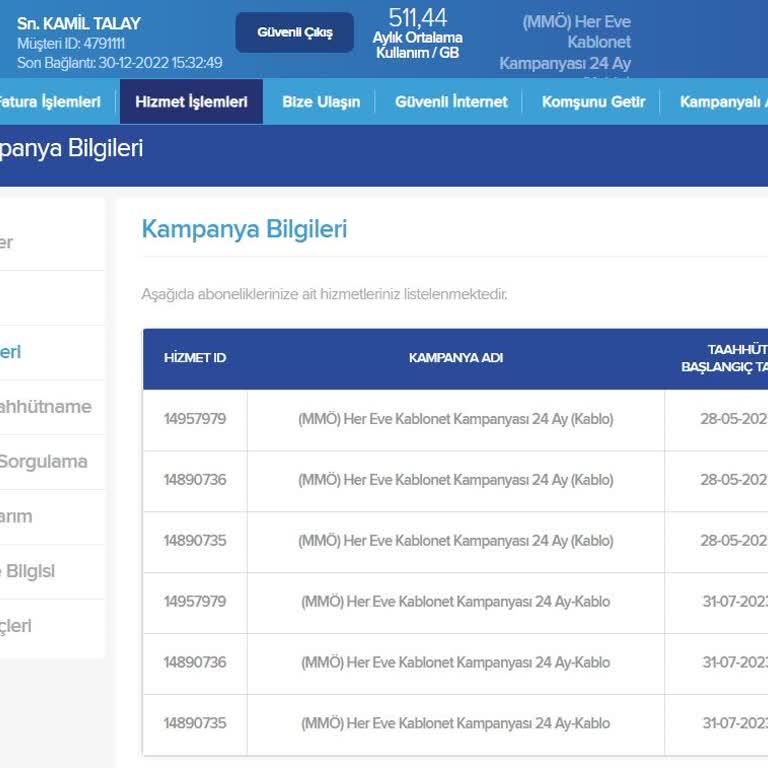This screenshot has width=768, height=768.
Task: Go to Bize Ulaşın page
Action: click(x=321, y=102)
